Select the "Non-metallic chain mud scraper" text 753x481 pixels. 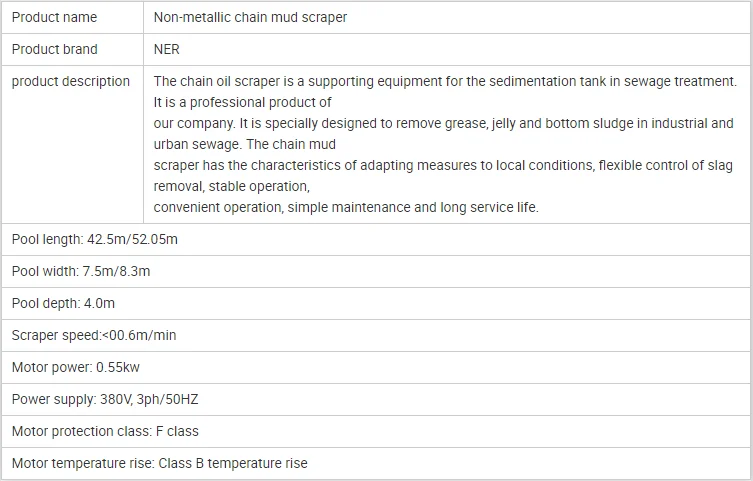tap(250, 17)
